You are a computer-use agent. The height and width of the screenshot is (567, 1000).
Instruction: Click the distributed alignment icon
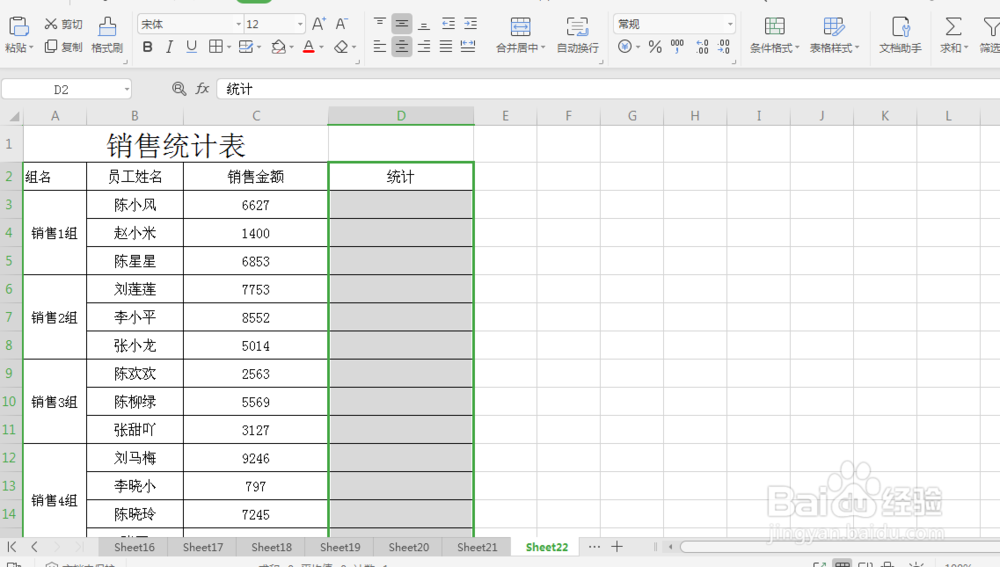coord(468,47)
